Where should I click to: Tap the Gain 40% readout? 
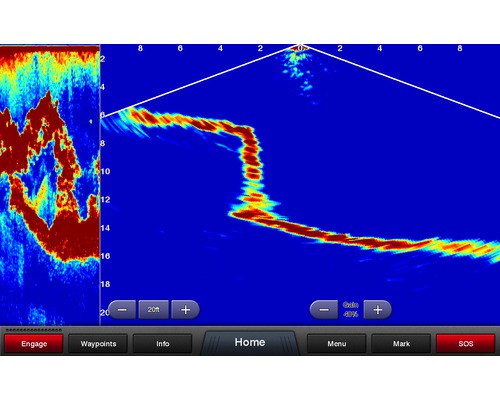point(351,309)
